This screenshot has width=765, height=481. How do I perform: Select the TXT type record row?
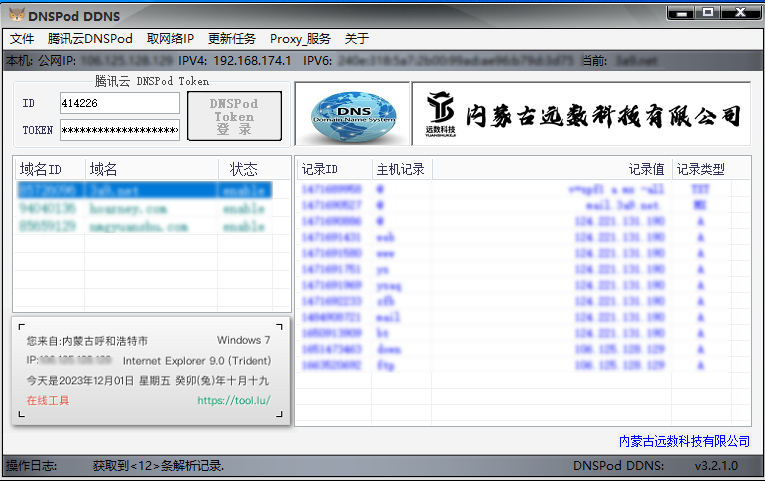pyautogui.click(x=514, y=189)
